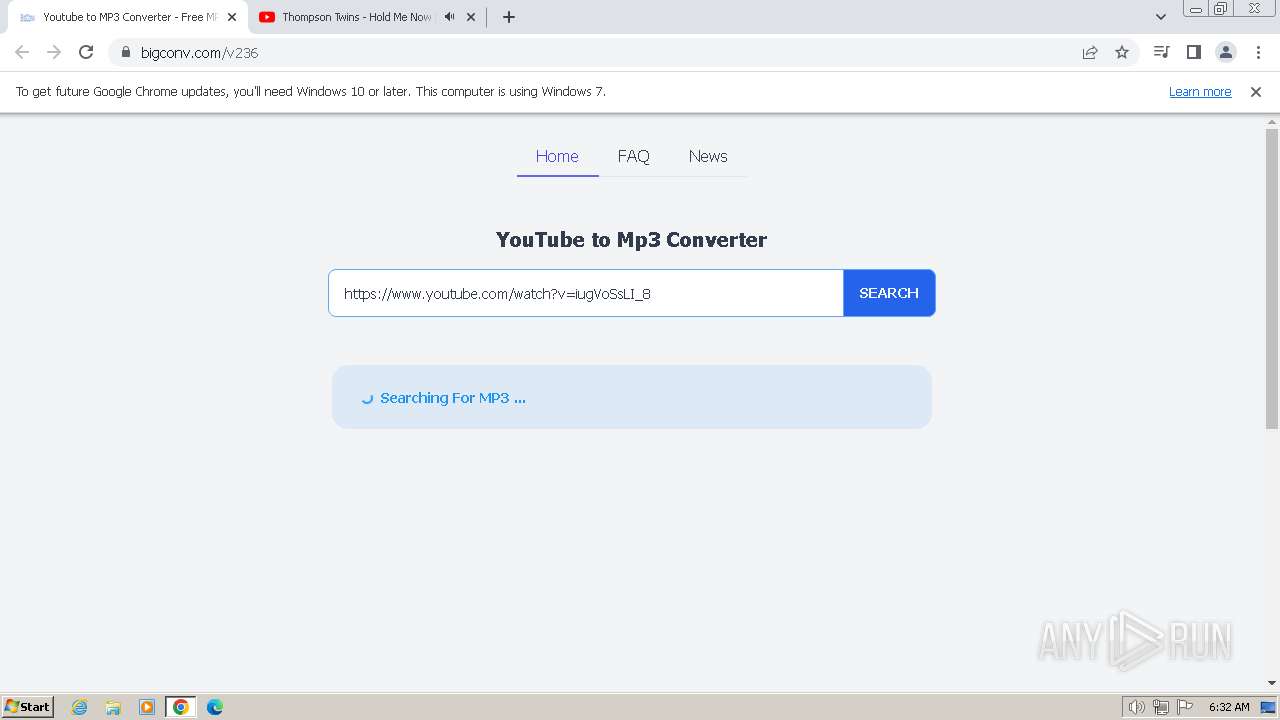Open the Home navigation tab

click(557, 156)
